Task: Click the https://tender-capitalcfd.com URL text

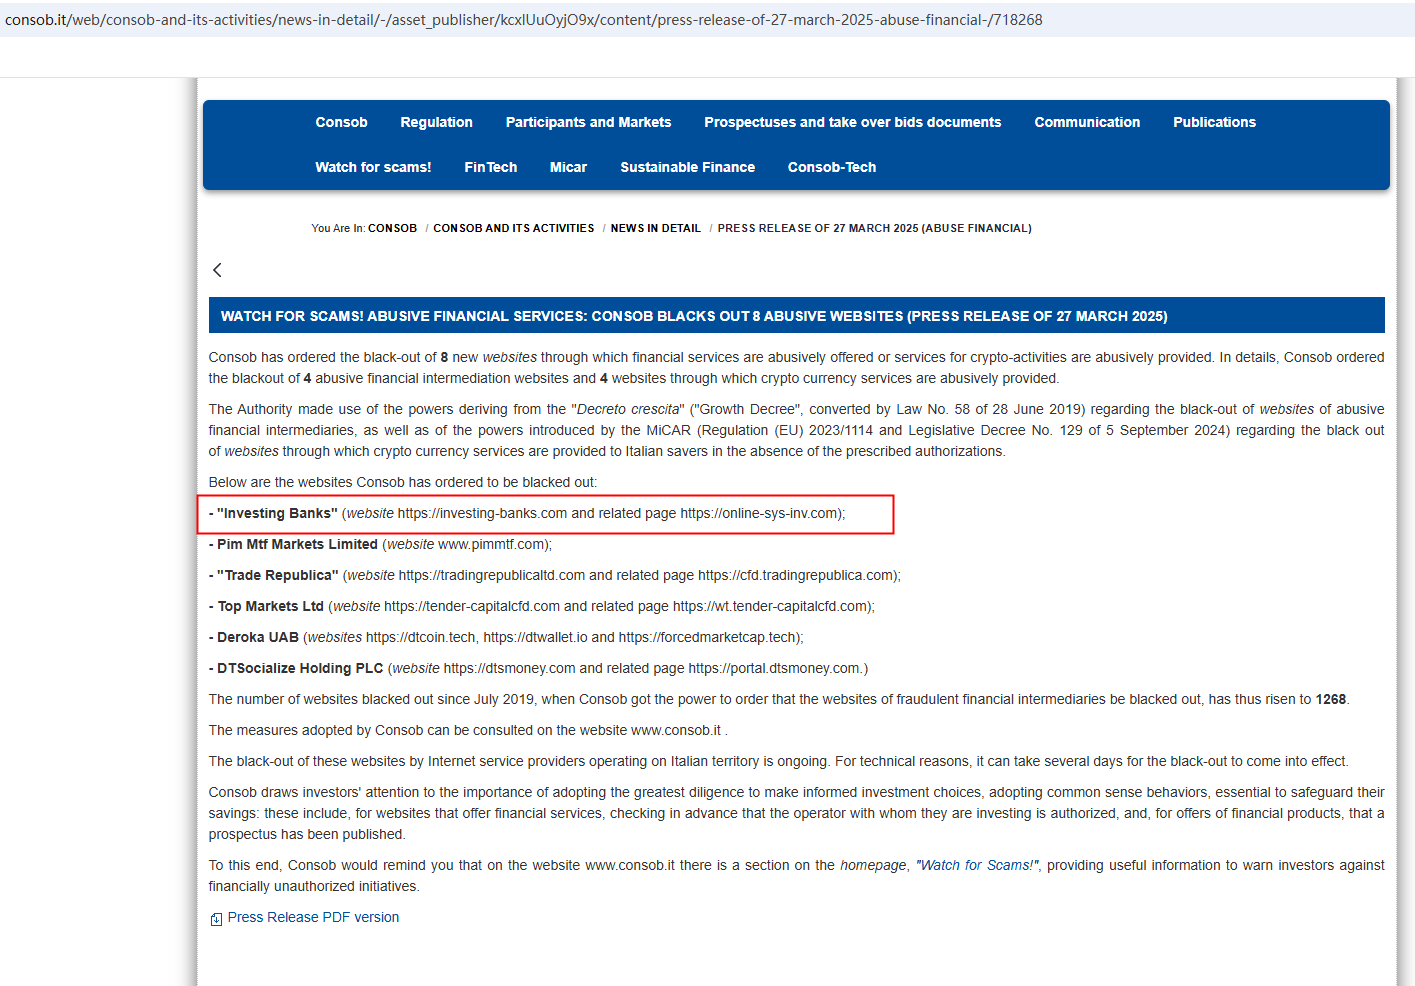Action: pos(472,606)
